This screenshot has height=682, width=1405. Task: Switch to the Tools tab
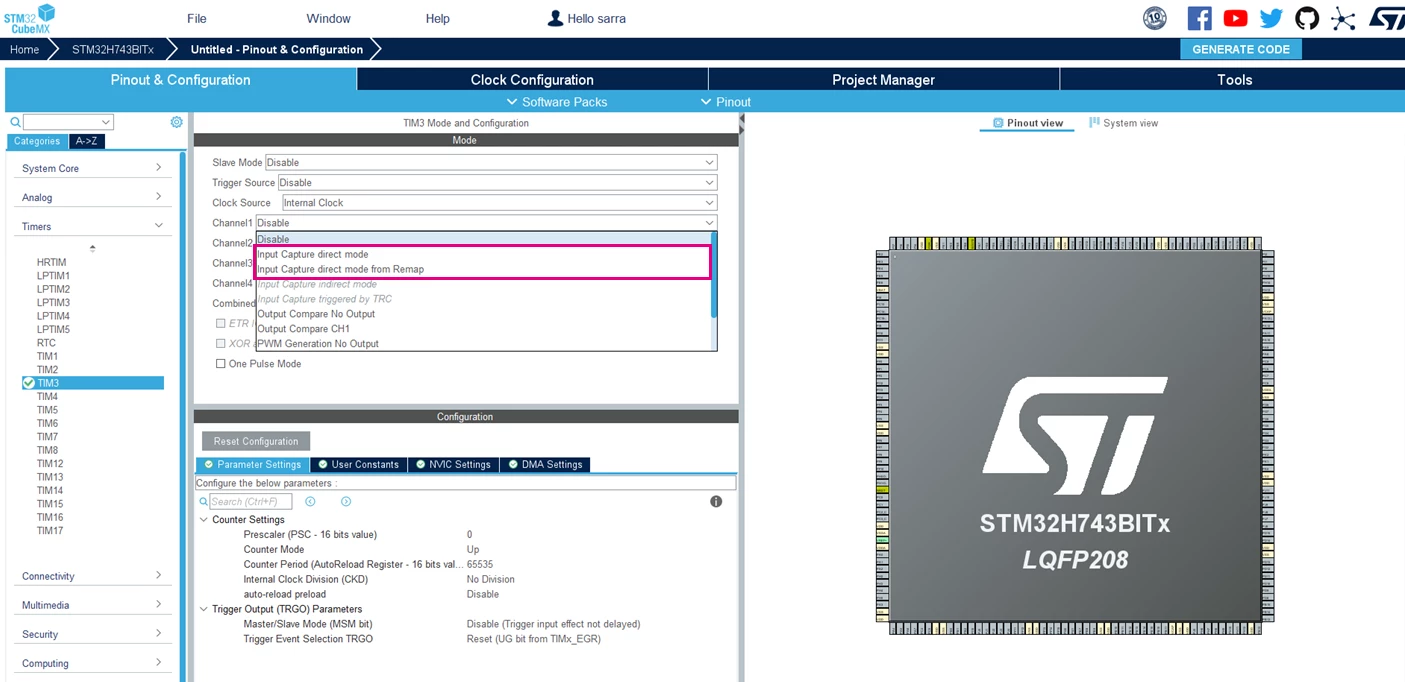coord(1234,79)
